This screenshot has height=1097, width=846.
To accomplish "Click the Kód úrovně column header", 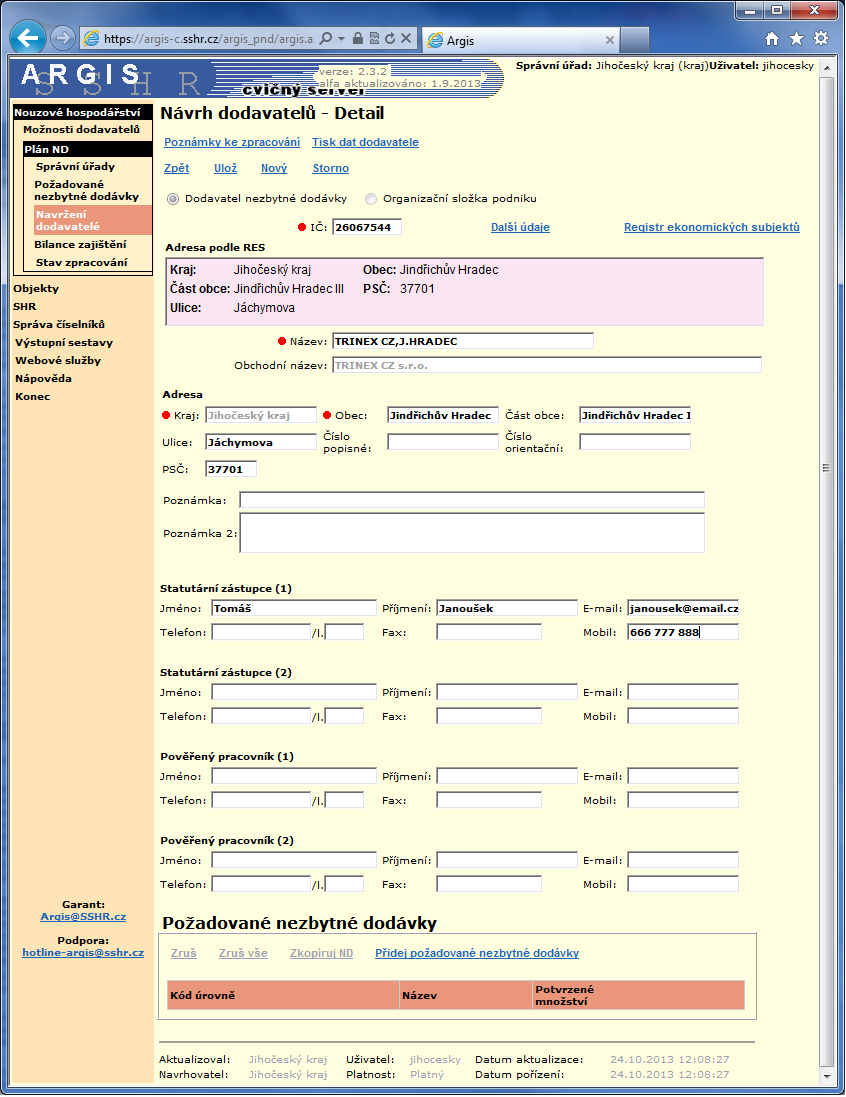I will pyautogui.click(x=283, y=995).
